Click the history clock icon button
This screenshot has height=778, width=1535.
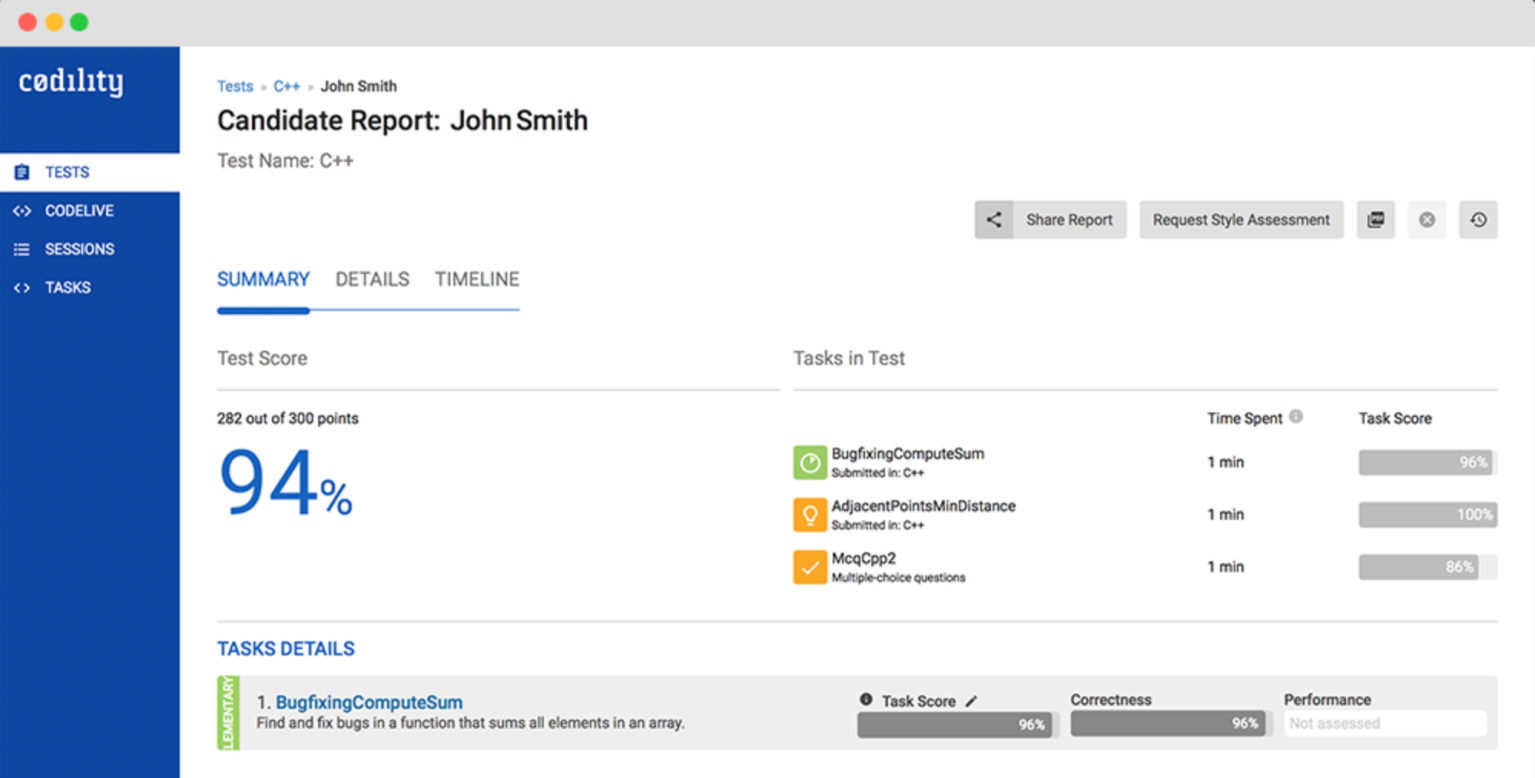tap(1478, 220)
